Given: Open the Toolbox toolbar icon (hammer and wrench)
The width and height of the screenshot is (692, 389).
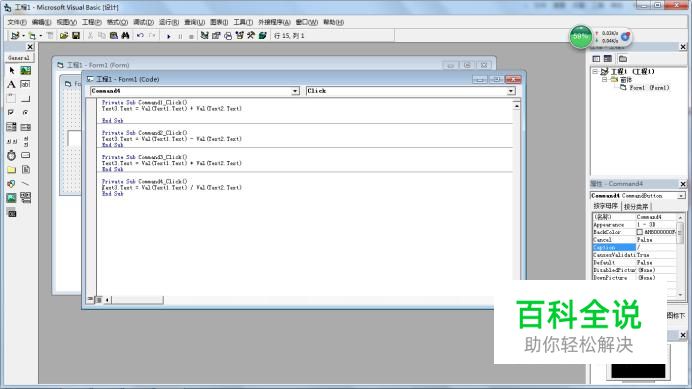Looking at the screenshot, I should pos(251,36).
